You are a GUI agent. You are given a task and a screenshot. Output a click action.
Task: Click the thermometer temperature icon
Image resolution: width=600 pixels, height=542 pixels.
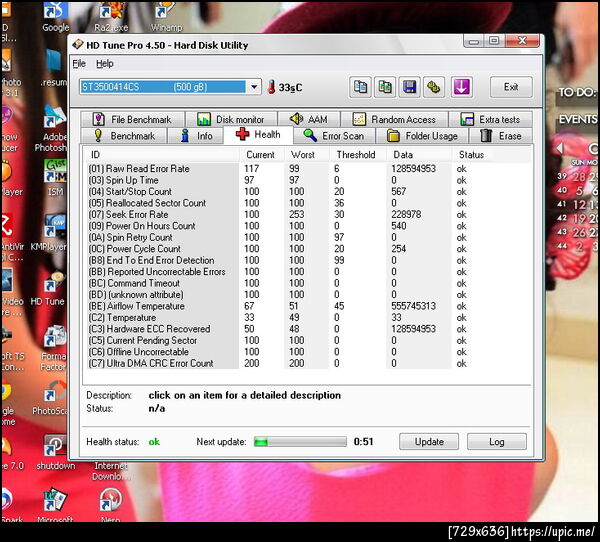[271, 87]
